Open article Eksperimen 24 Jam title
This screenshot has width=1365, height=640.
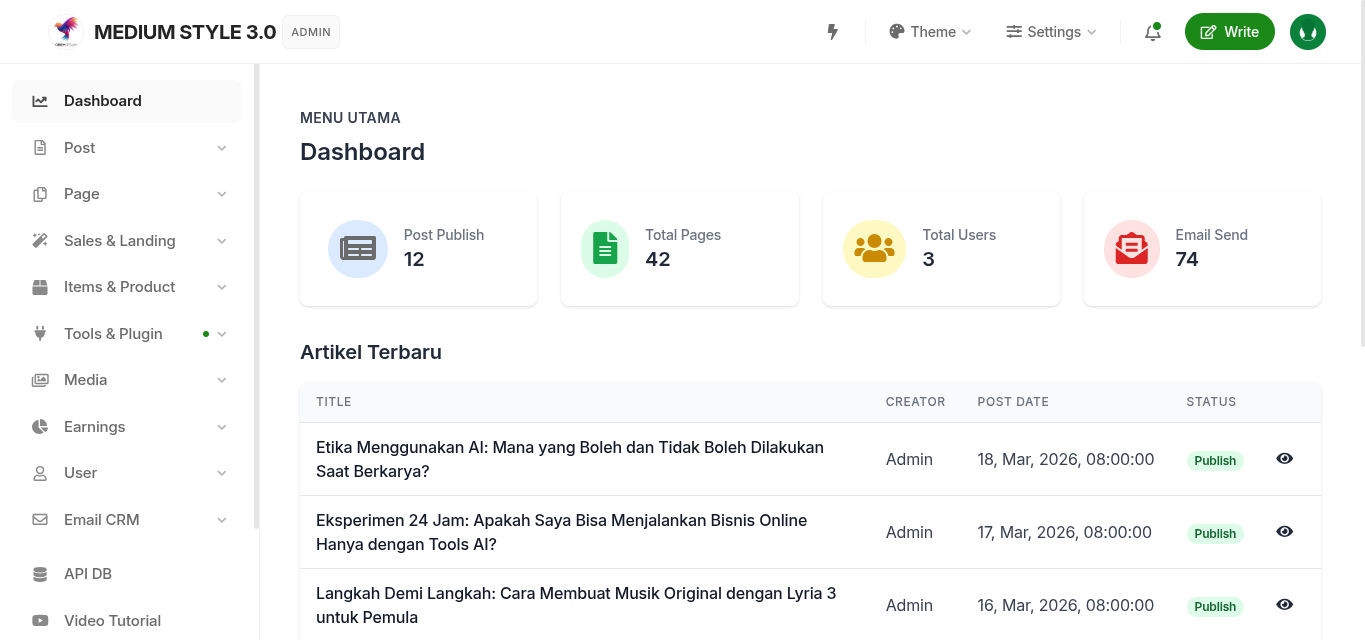tap(562, 532)
